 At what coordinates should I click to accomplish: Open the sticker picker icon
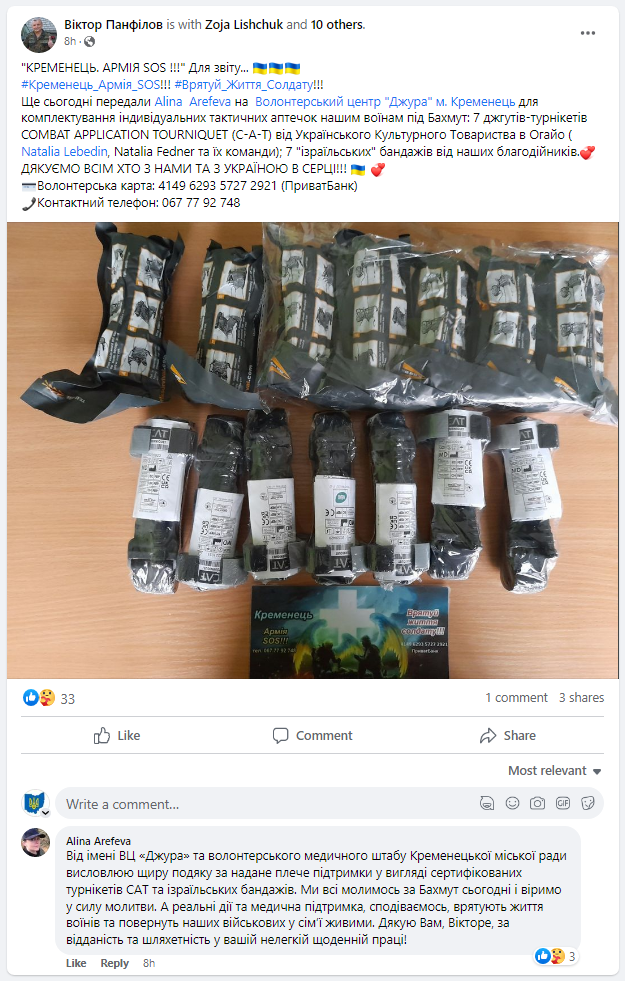tap(587, 803)
